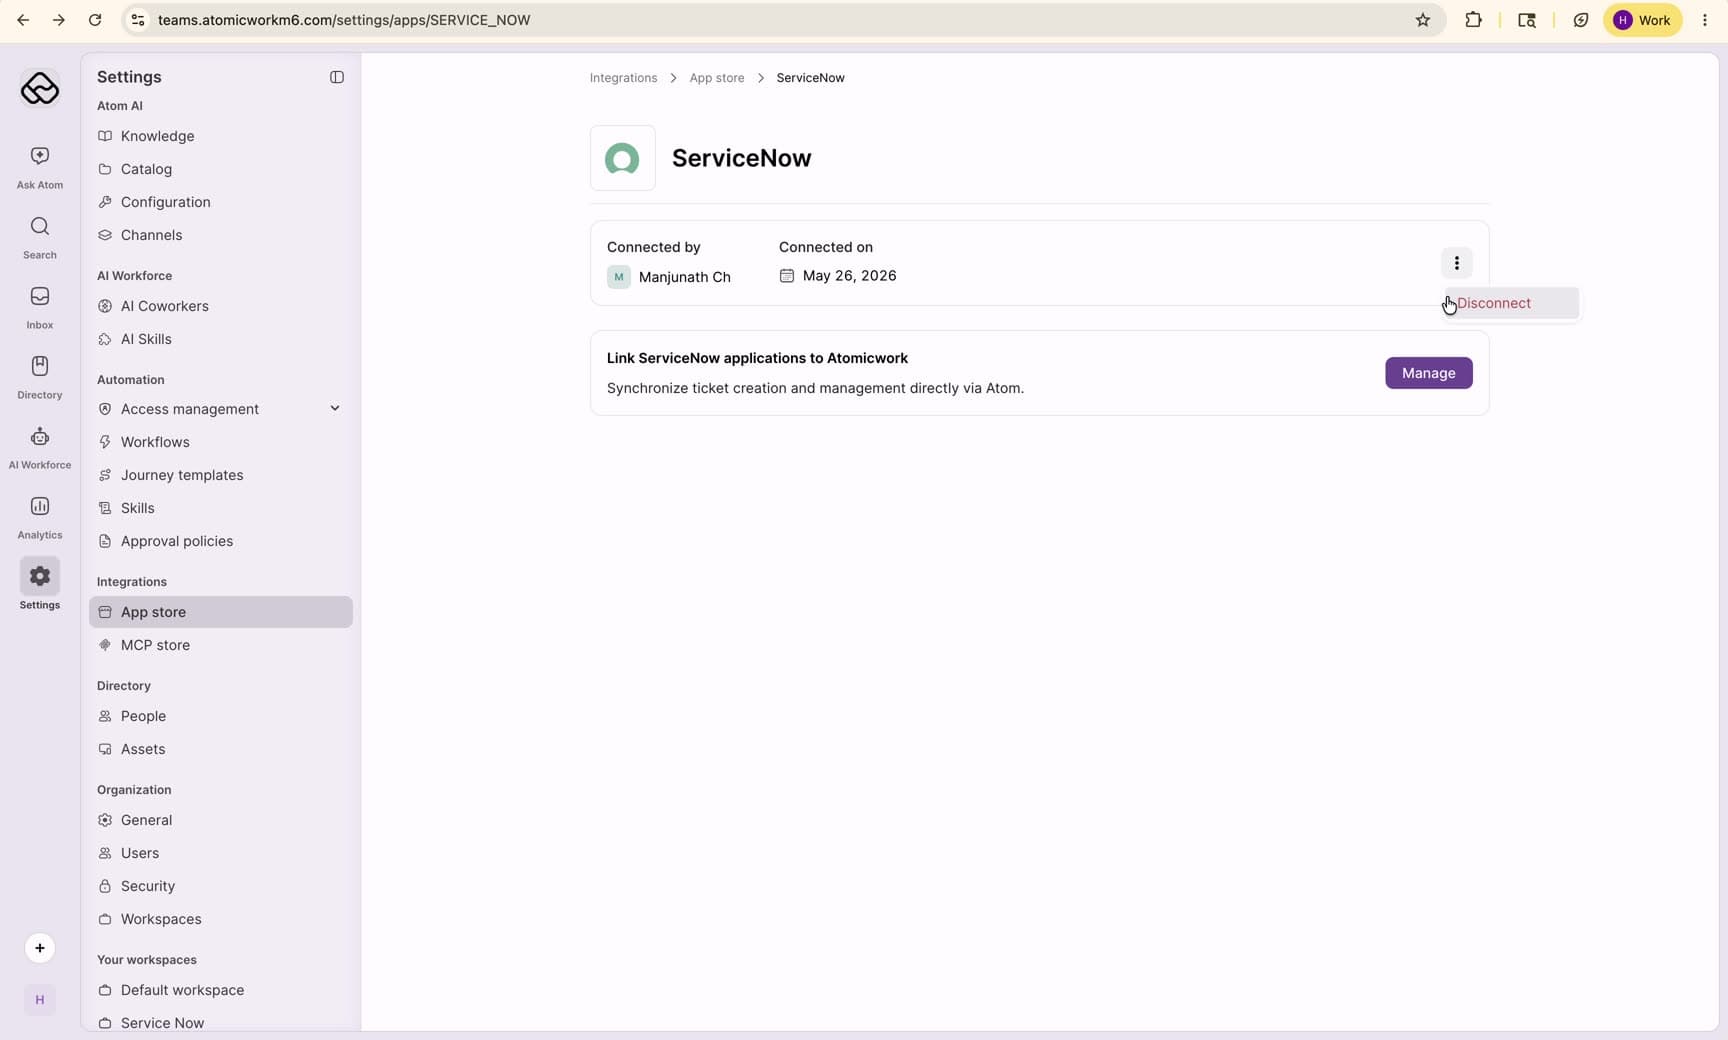The width and height of the screenshot is (1728, 1040).
Task: Click the browser address bar URL
Action: (344, 20)
